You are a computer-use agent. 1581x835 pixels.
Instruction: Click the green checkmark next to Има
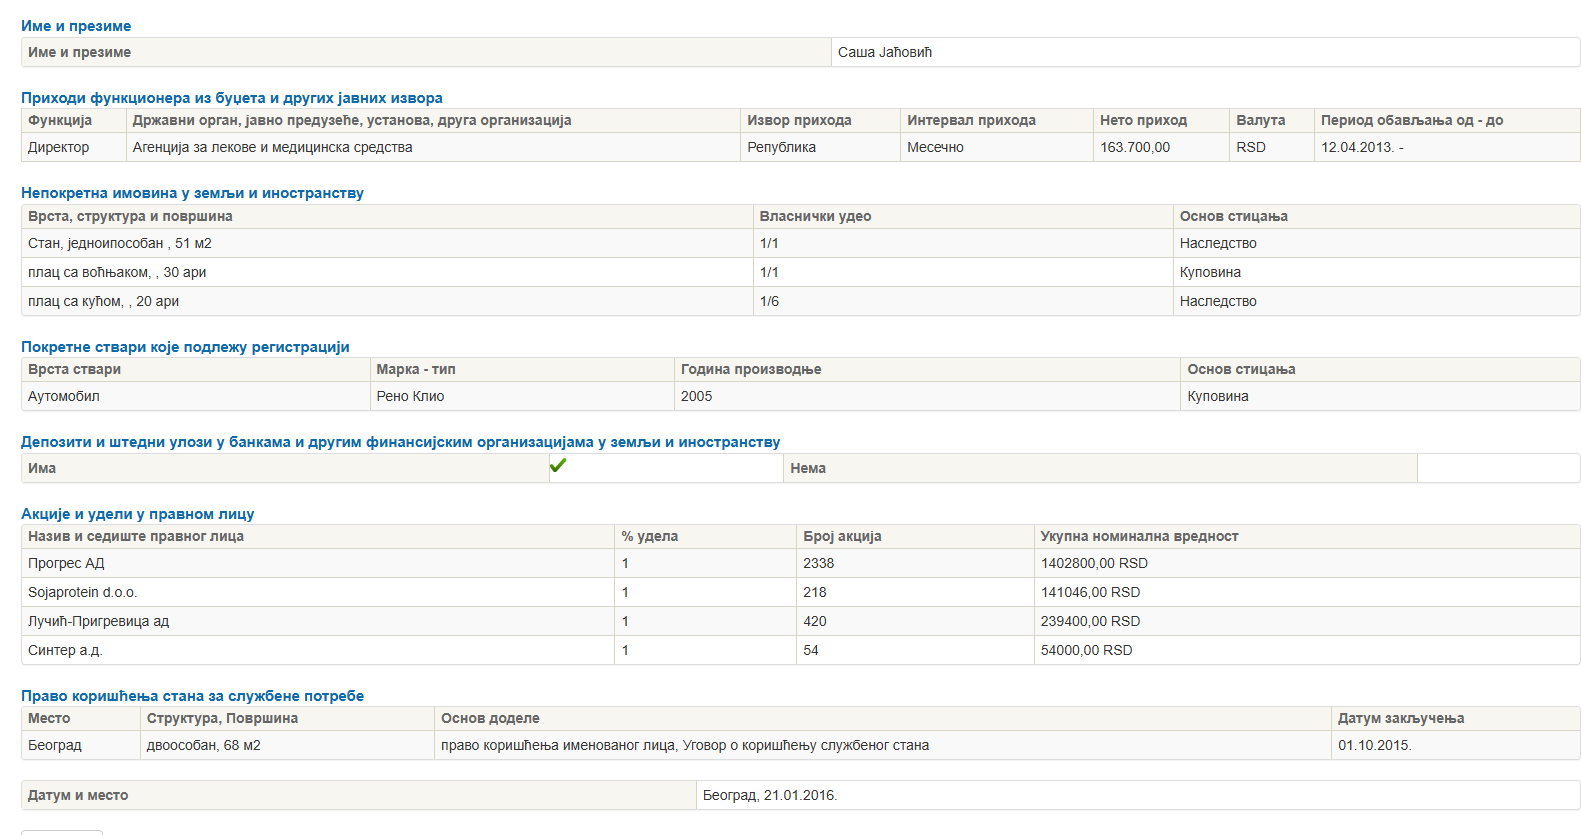coord(558,465)
